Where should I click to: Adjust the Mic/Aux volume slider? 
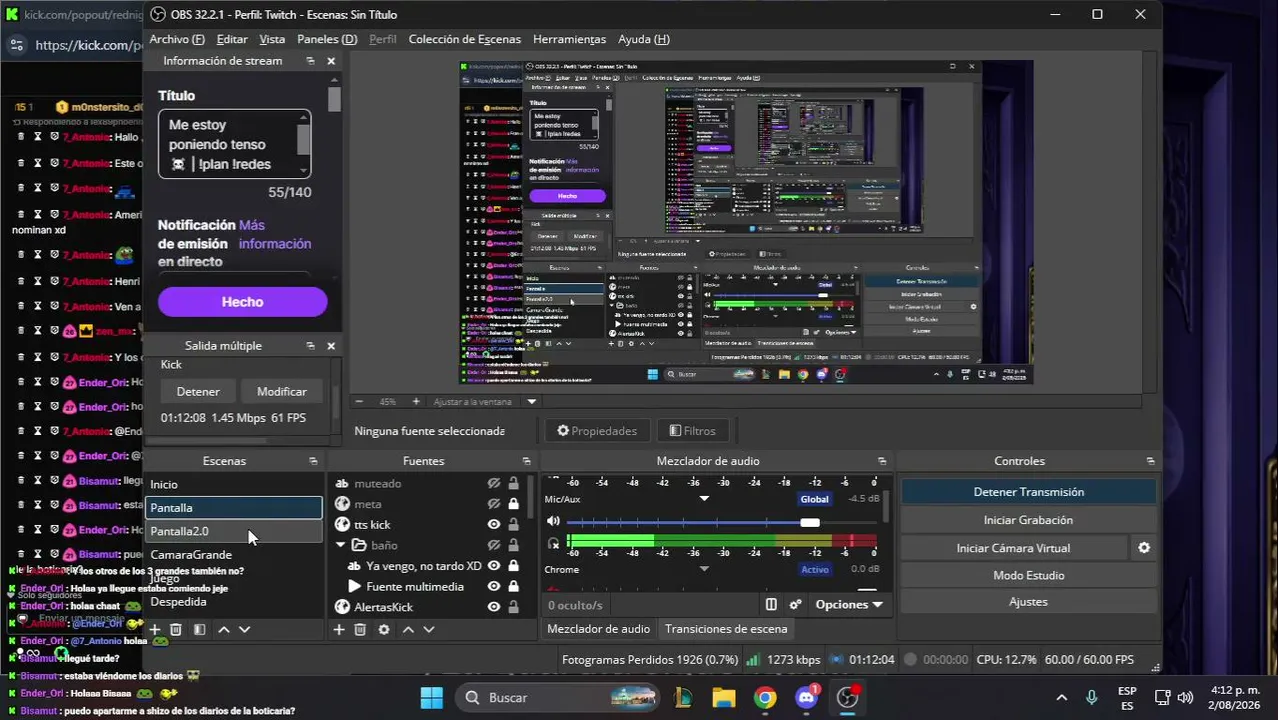pyautogui.click(x=809, y=522)
